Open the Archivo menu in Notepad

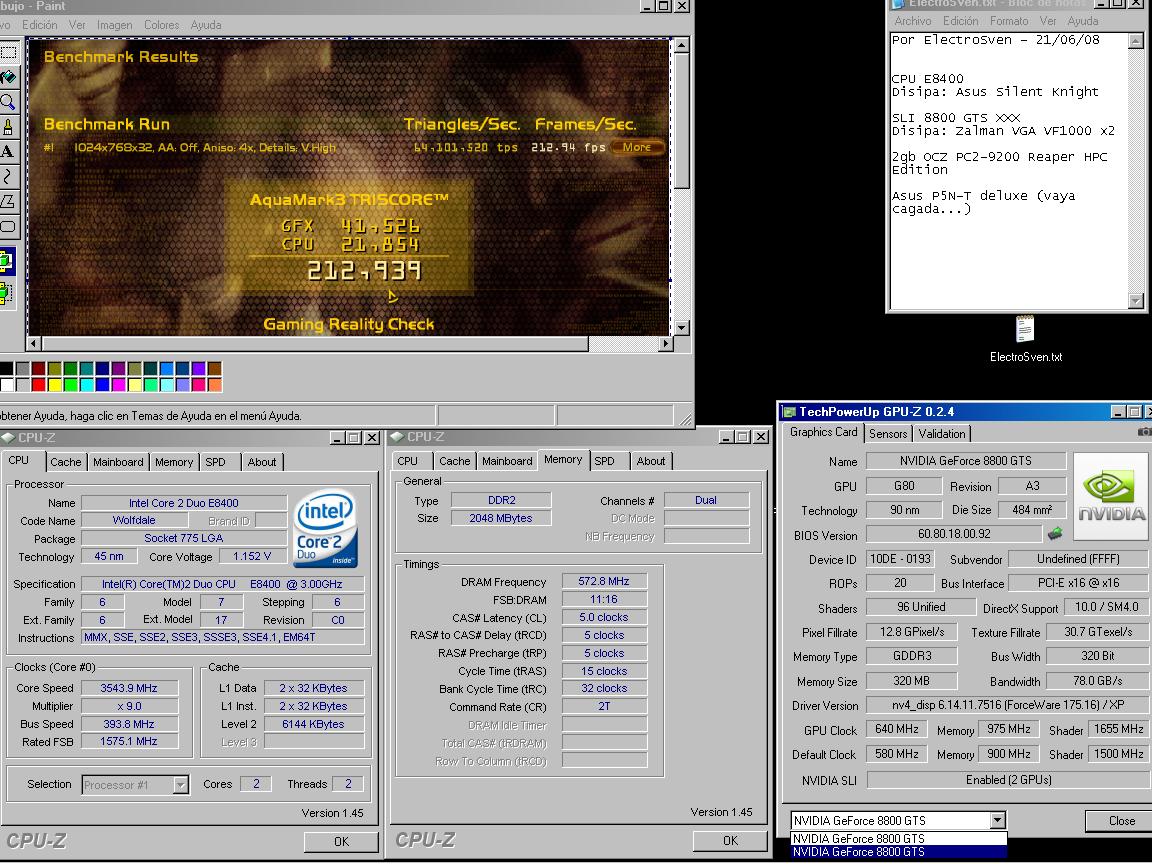click(912, 21)
